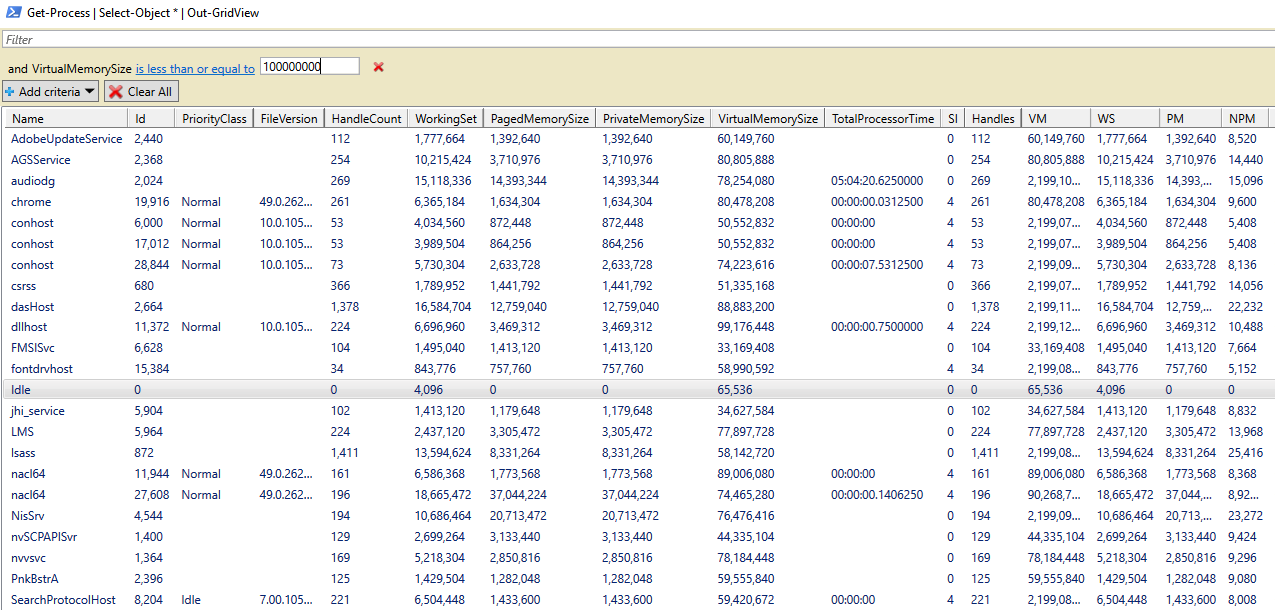Sort by the NPM column header
1275x610 pixels.
pos(1242,118)
